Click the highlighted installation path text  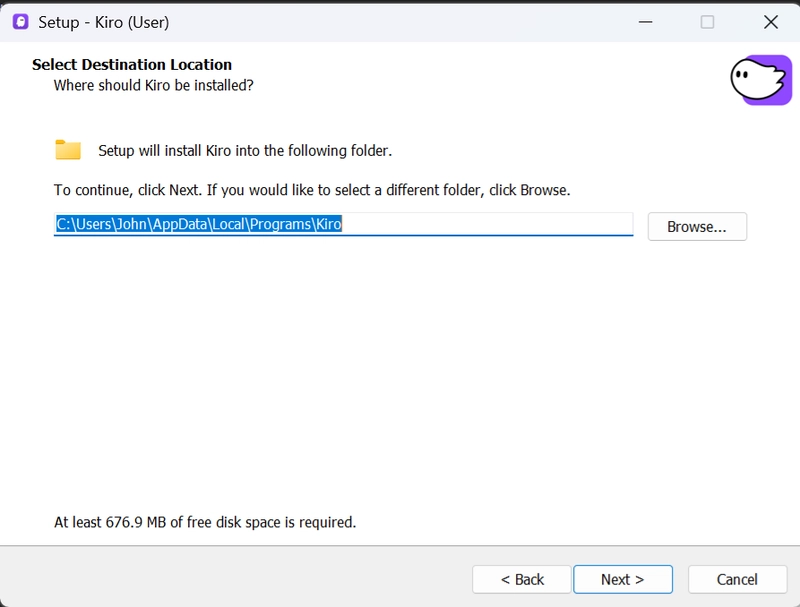198,224
